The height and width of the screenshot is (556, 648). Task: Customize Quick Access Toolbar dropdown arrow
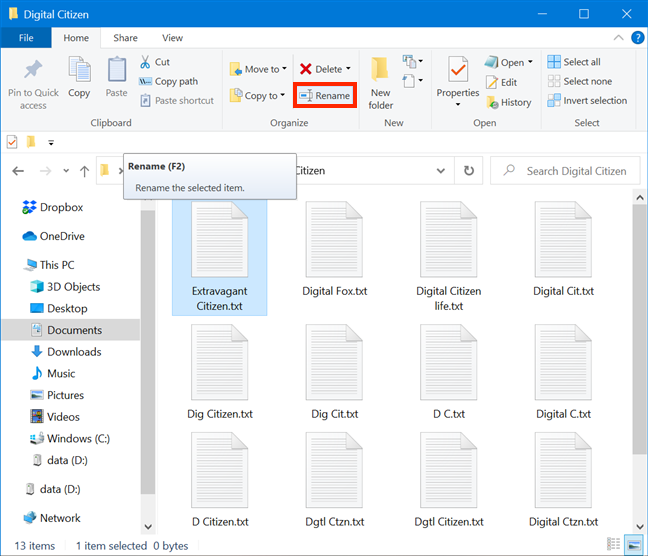click(51, 143)
